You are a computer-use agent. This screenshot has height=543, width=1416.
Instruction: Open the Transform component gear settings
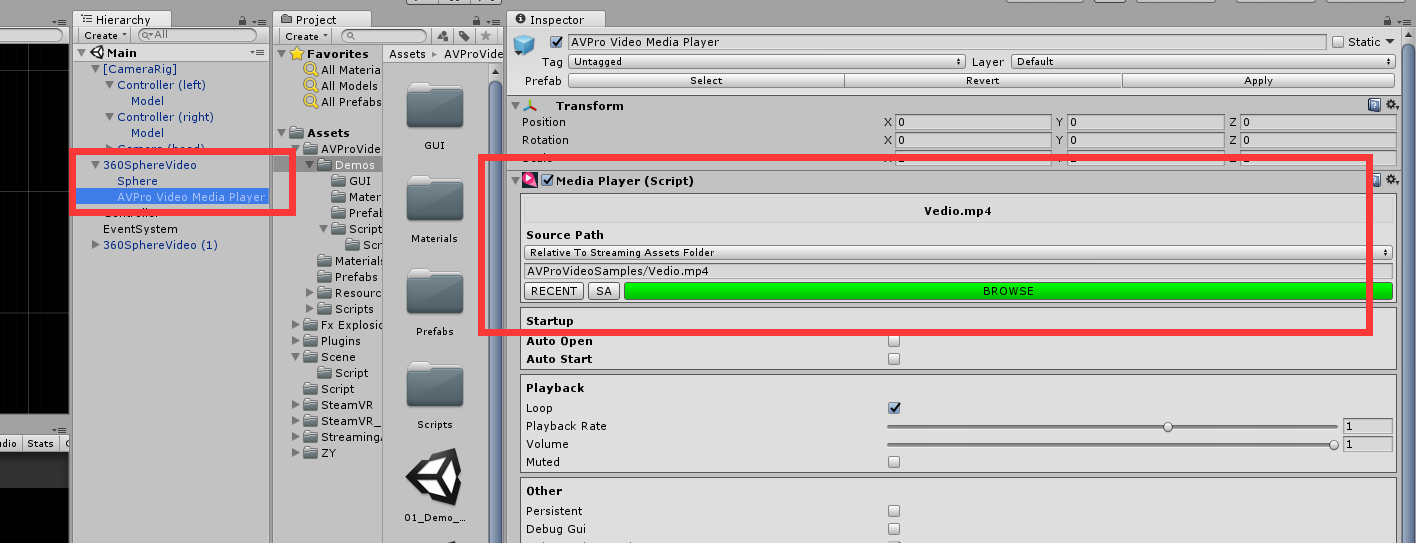pos(1390,105)
